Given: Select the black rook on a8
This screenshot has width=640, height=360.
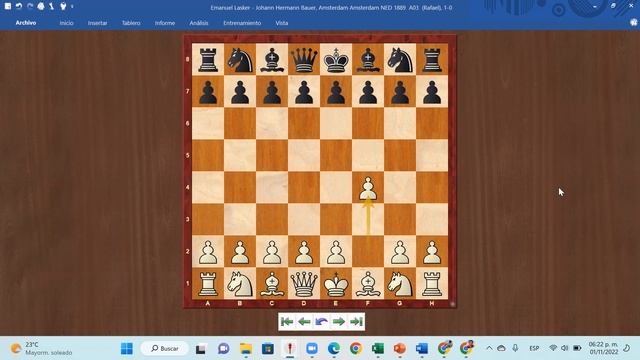Looking at the screenshot, I should 208,60.
